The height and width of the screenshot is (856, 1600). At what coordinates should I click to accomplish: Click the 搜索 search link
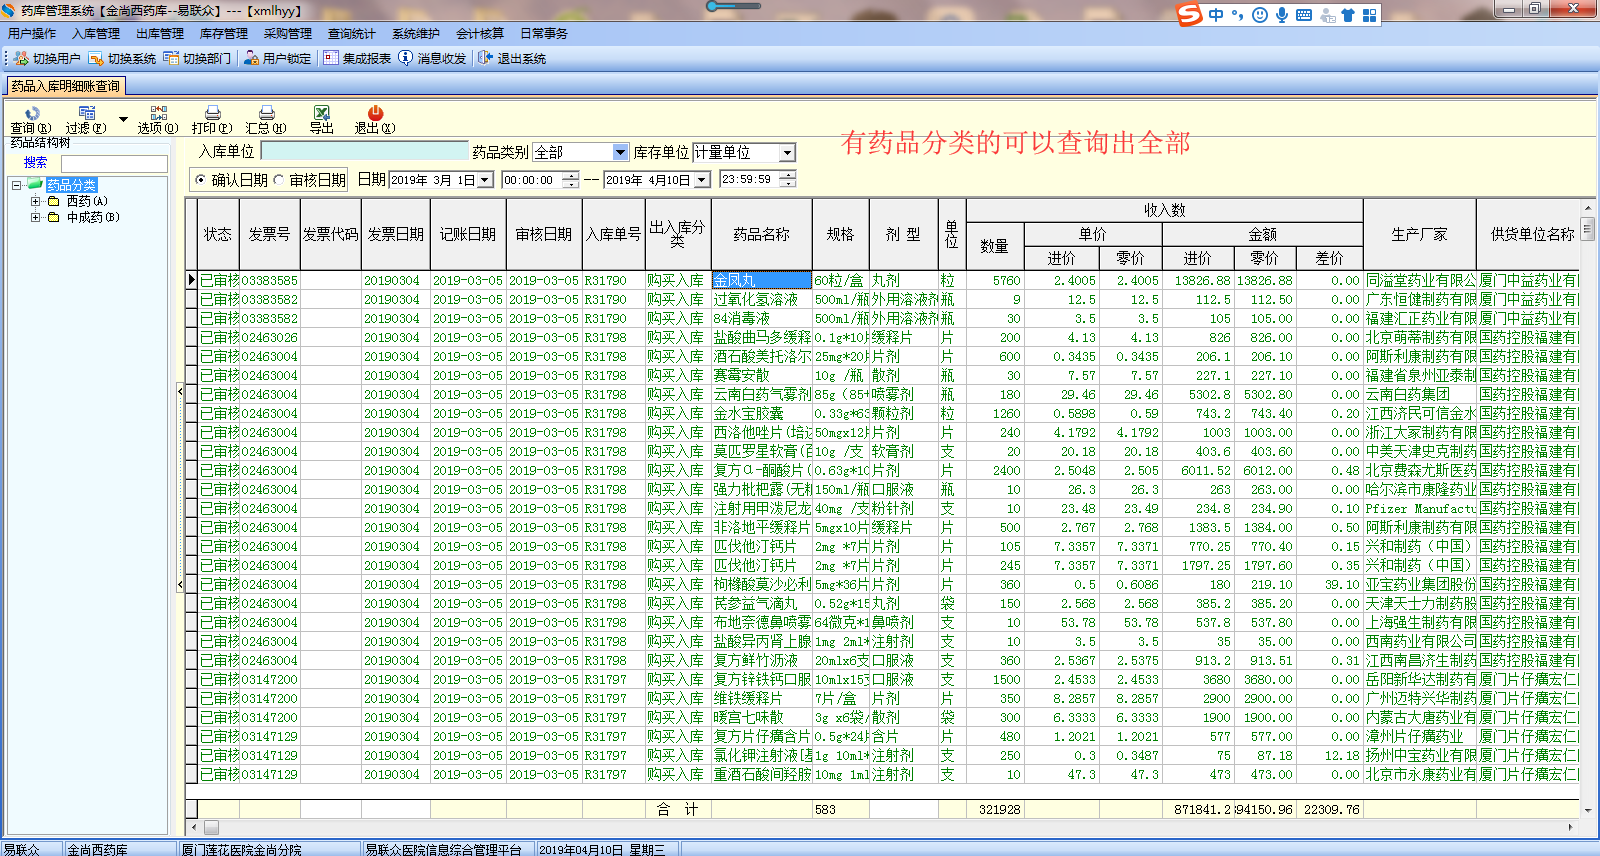(x=35, y=162)
